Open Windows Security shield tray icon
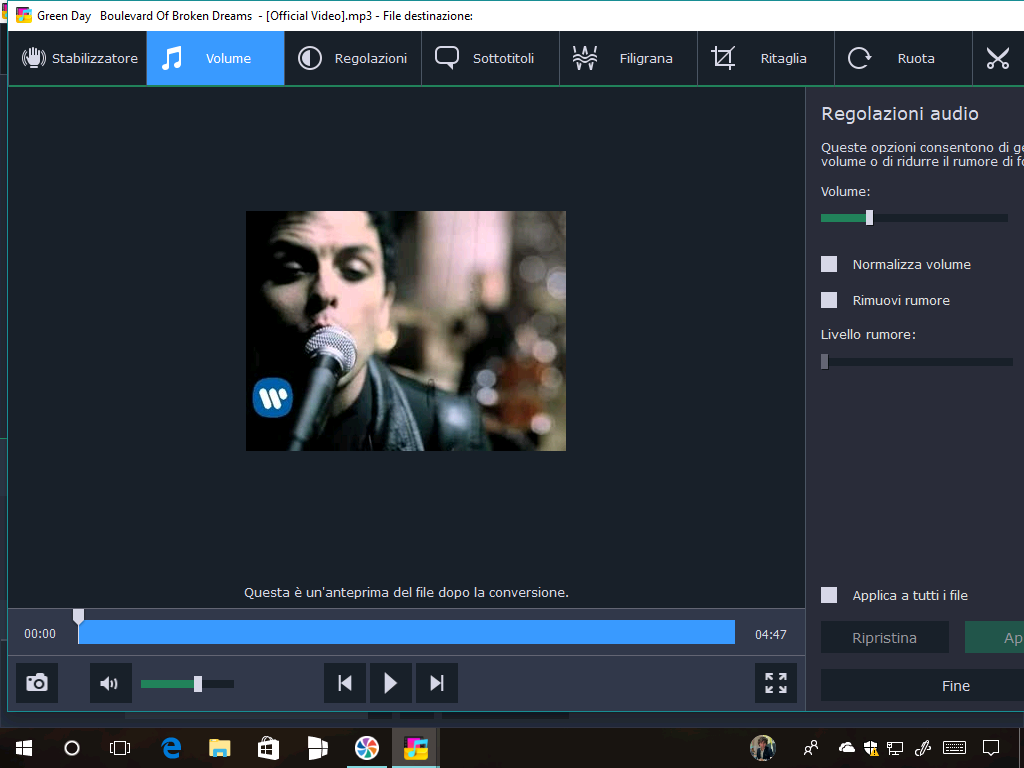The height and width of the screenshot is (768, 1024). click(x=871, y=748)
